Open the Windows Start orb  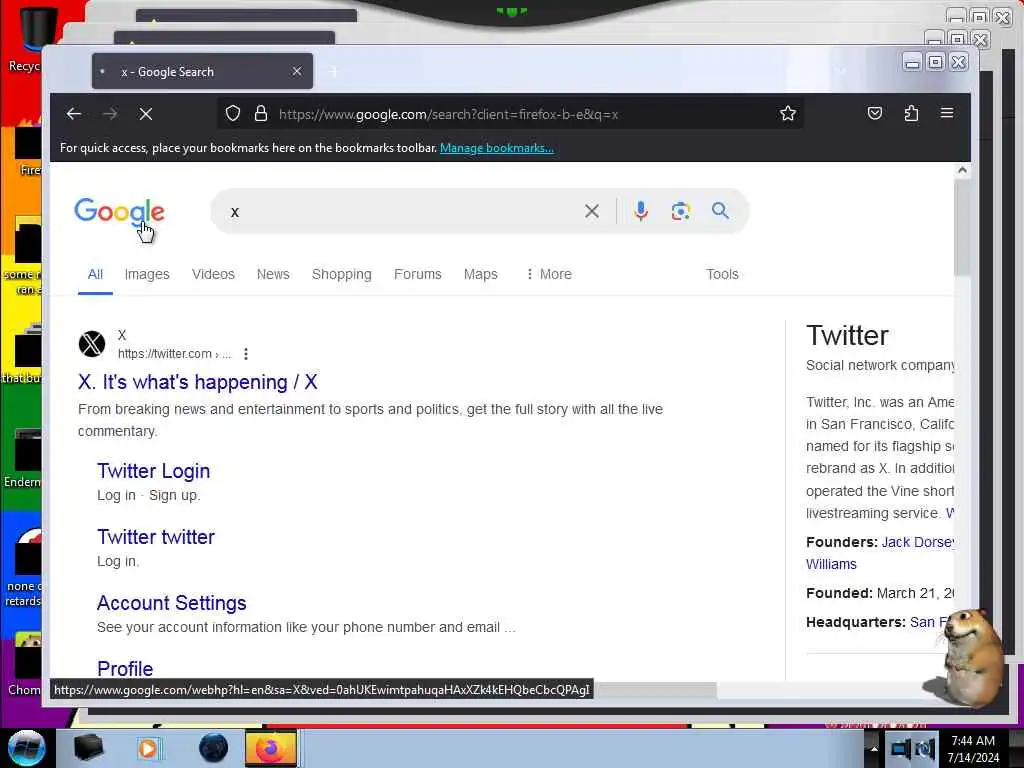(26, 748)
